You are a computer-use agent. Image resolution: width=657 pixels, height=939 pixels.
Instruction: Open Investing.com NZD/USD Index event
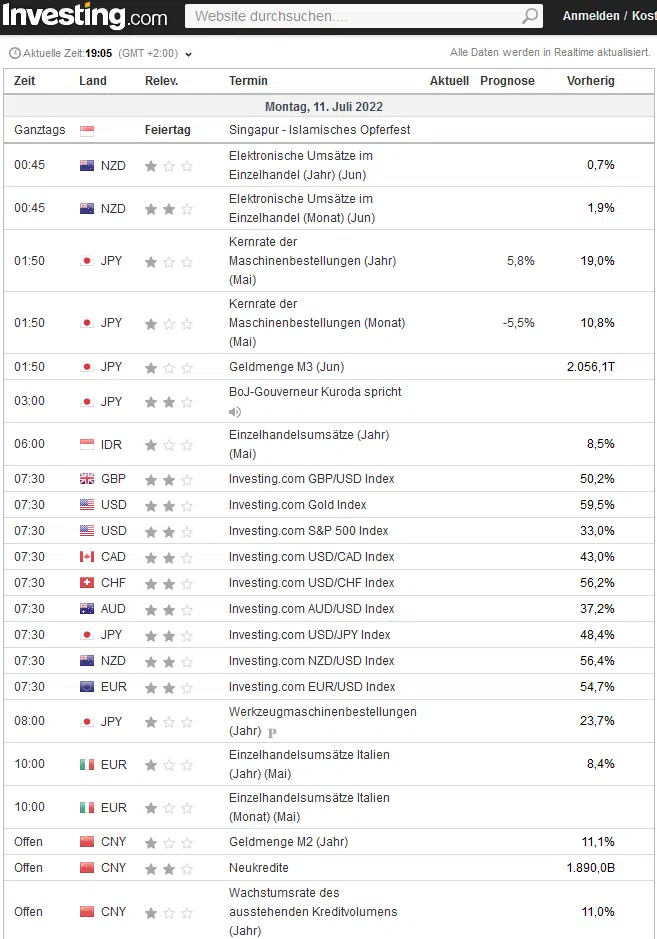point(311,661)
